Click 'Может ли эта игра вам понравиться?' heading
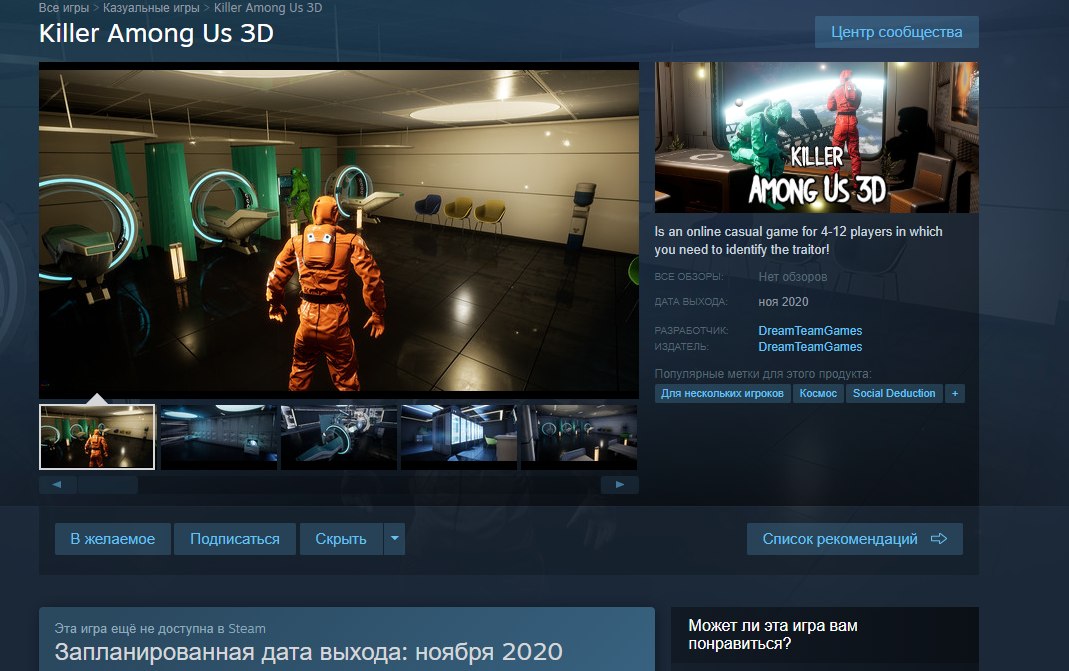This screenshot has height=671, width=1069. (773, 634)
